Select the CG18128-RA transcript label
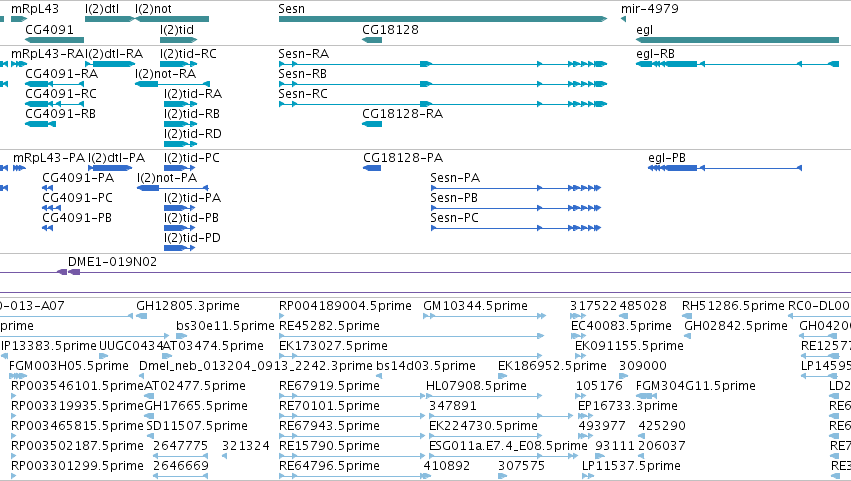The width and height of the screenshot is (851, 481). point(403,114)
